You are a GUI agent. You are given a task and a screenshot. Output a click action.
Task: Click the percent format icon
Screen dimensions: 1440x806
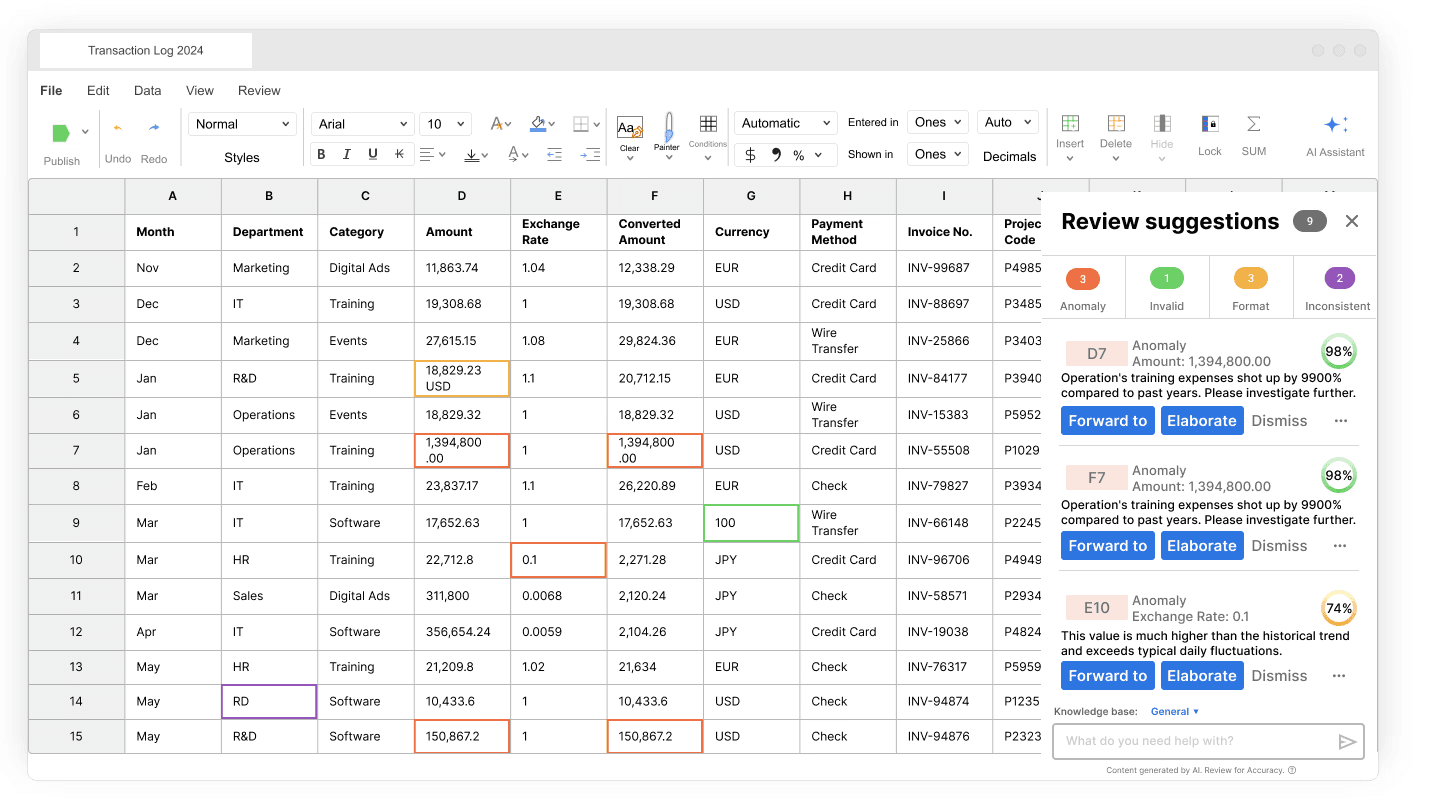point(797,155)
